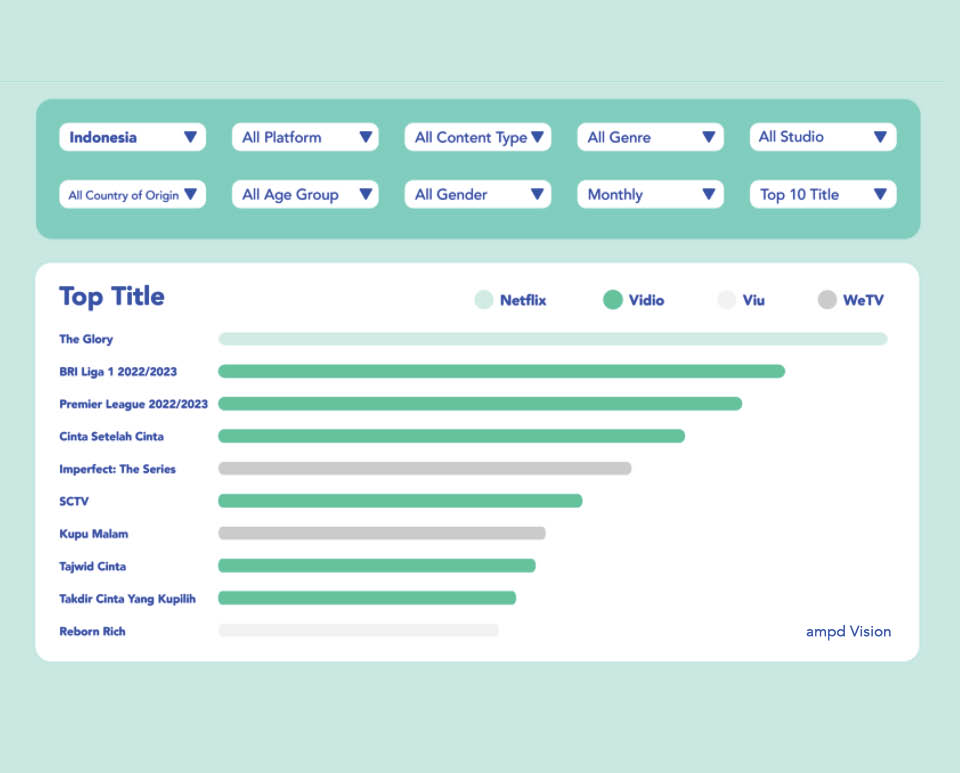Select the Viu legend label

pos(754,301)
